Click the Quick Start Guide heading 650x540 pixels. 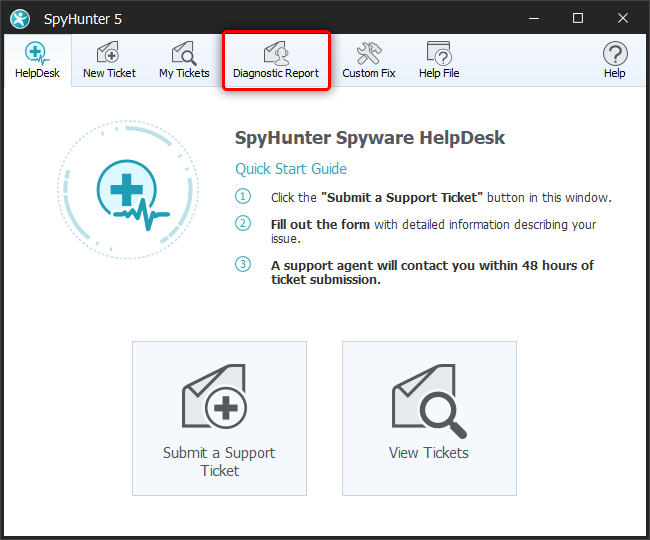(x=291, y=169)
